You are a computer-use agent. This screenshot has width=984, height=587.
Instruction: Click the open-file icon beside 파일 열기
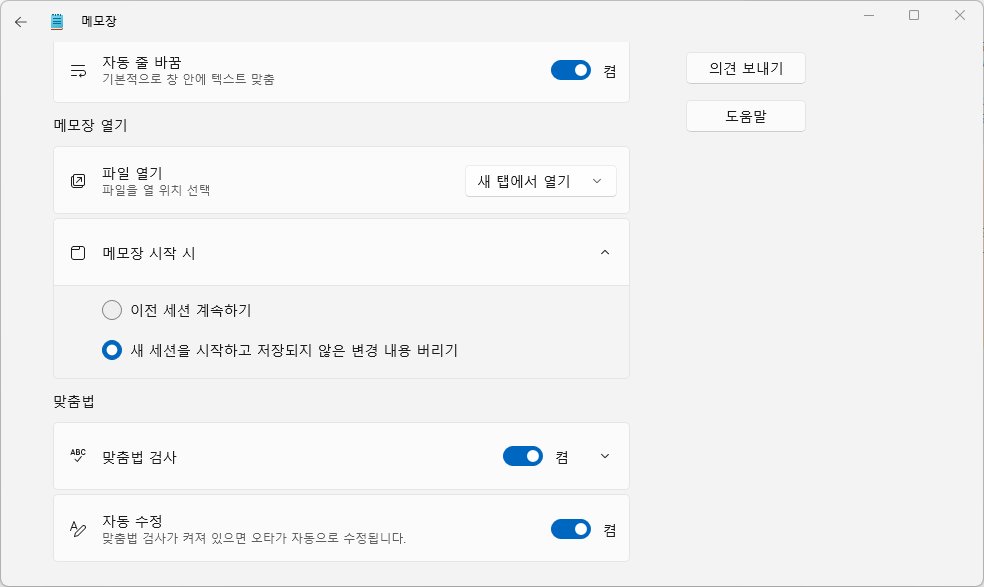78,181
